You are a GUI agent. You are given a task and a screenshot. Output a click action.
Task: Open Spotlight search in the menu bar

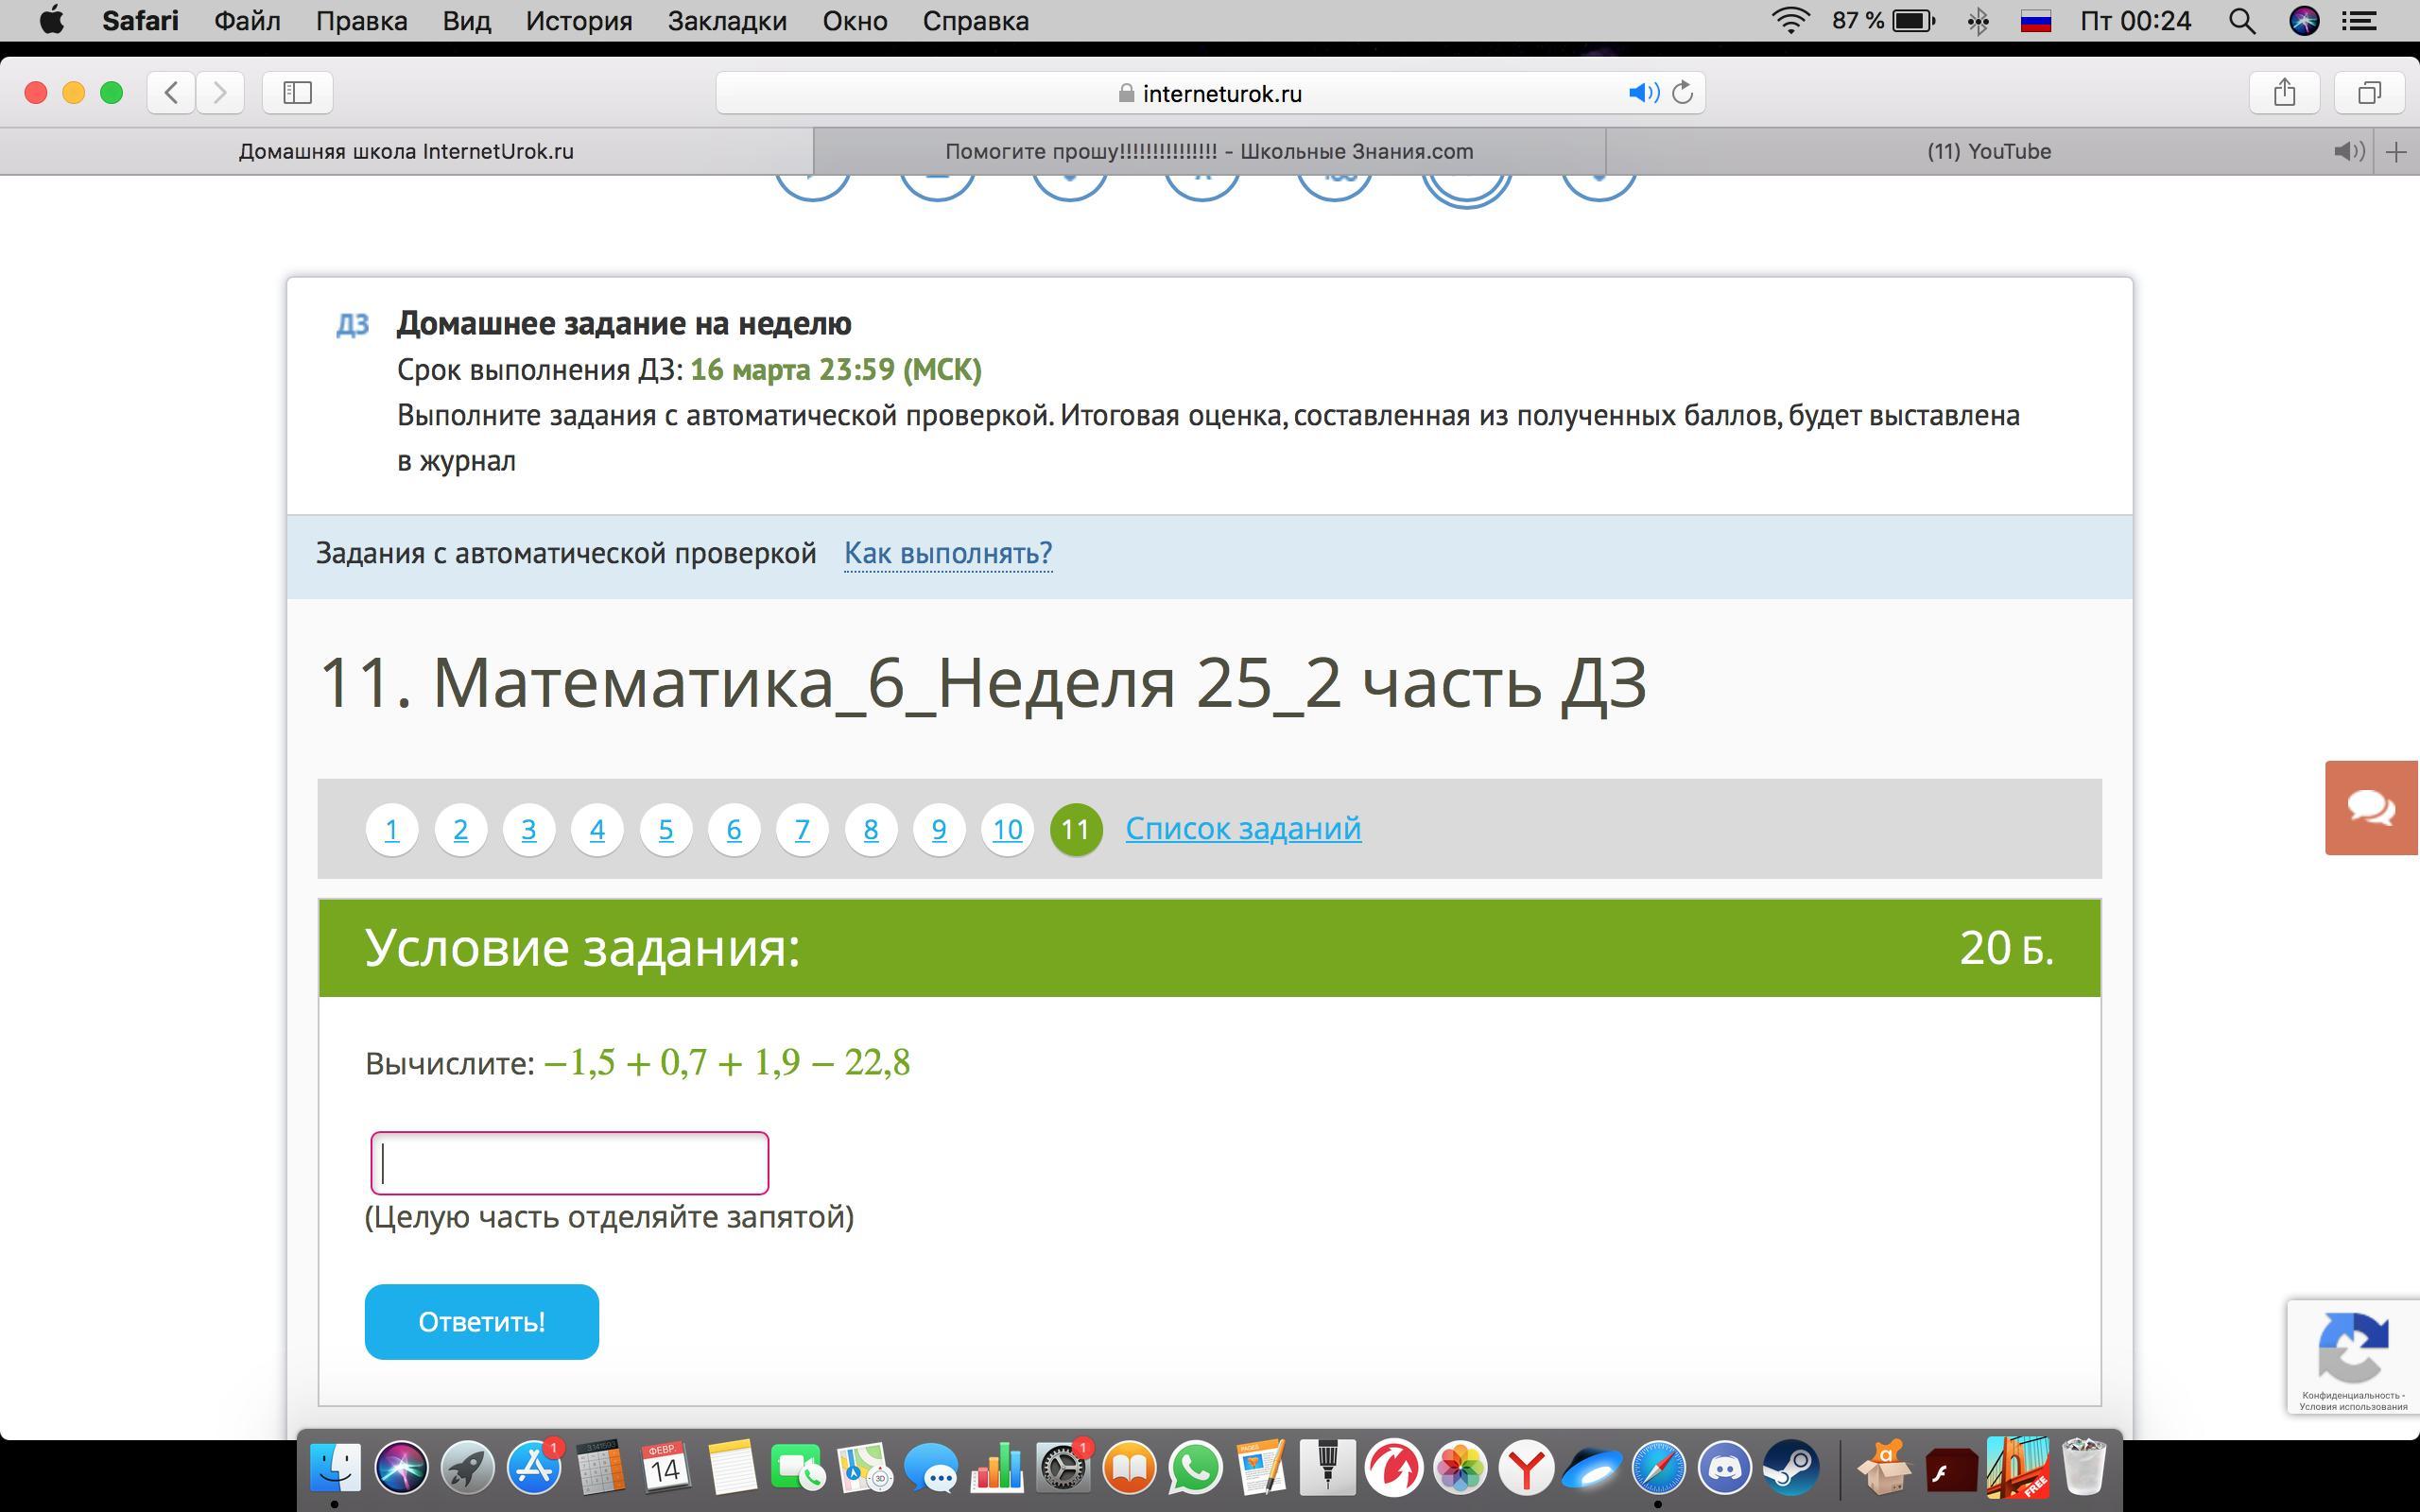pos(2242,21)
